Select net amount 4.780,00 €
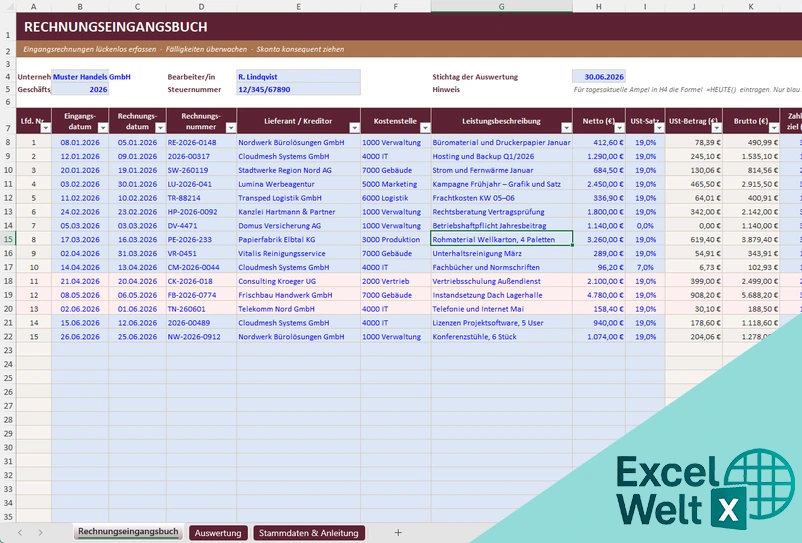802x543 pixels. pos(598,295)
